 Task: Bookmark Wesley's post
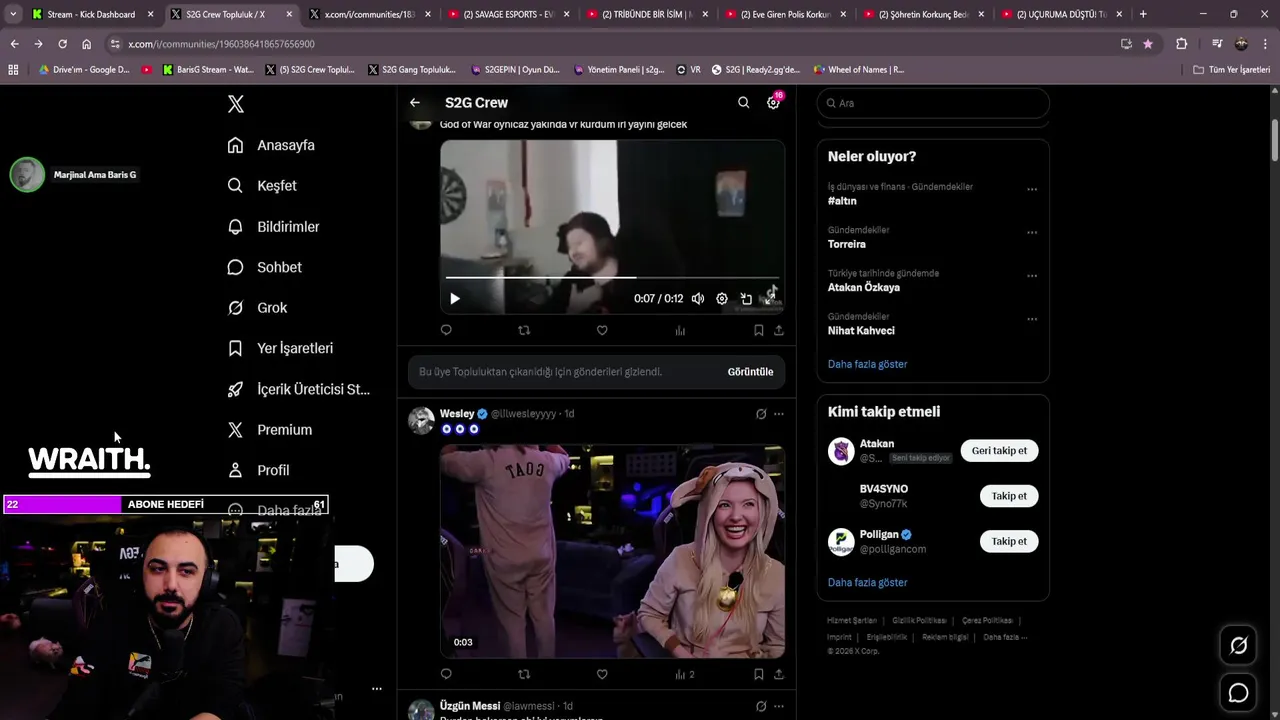[x=758, y=674]
